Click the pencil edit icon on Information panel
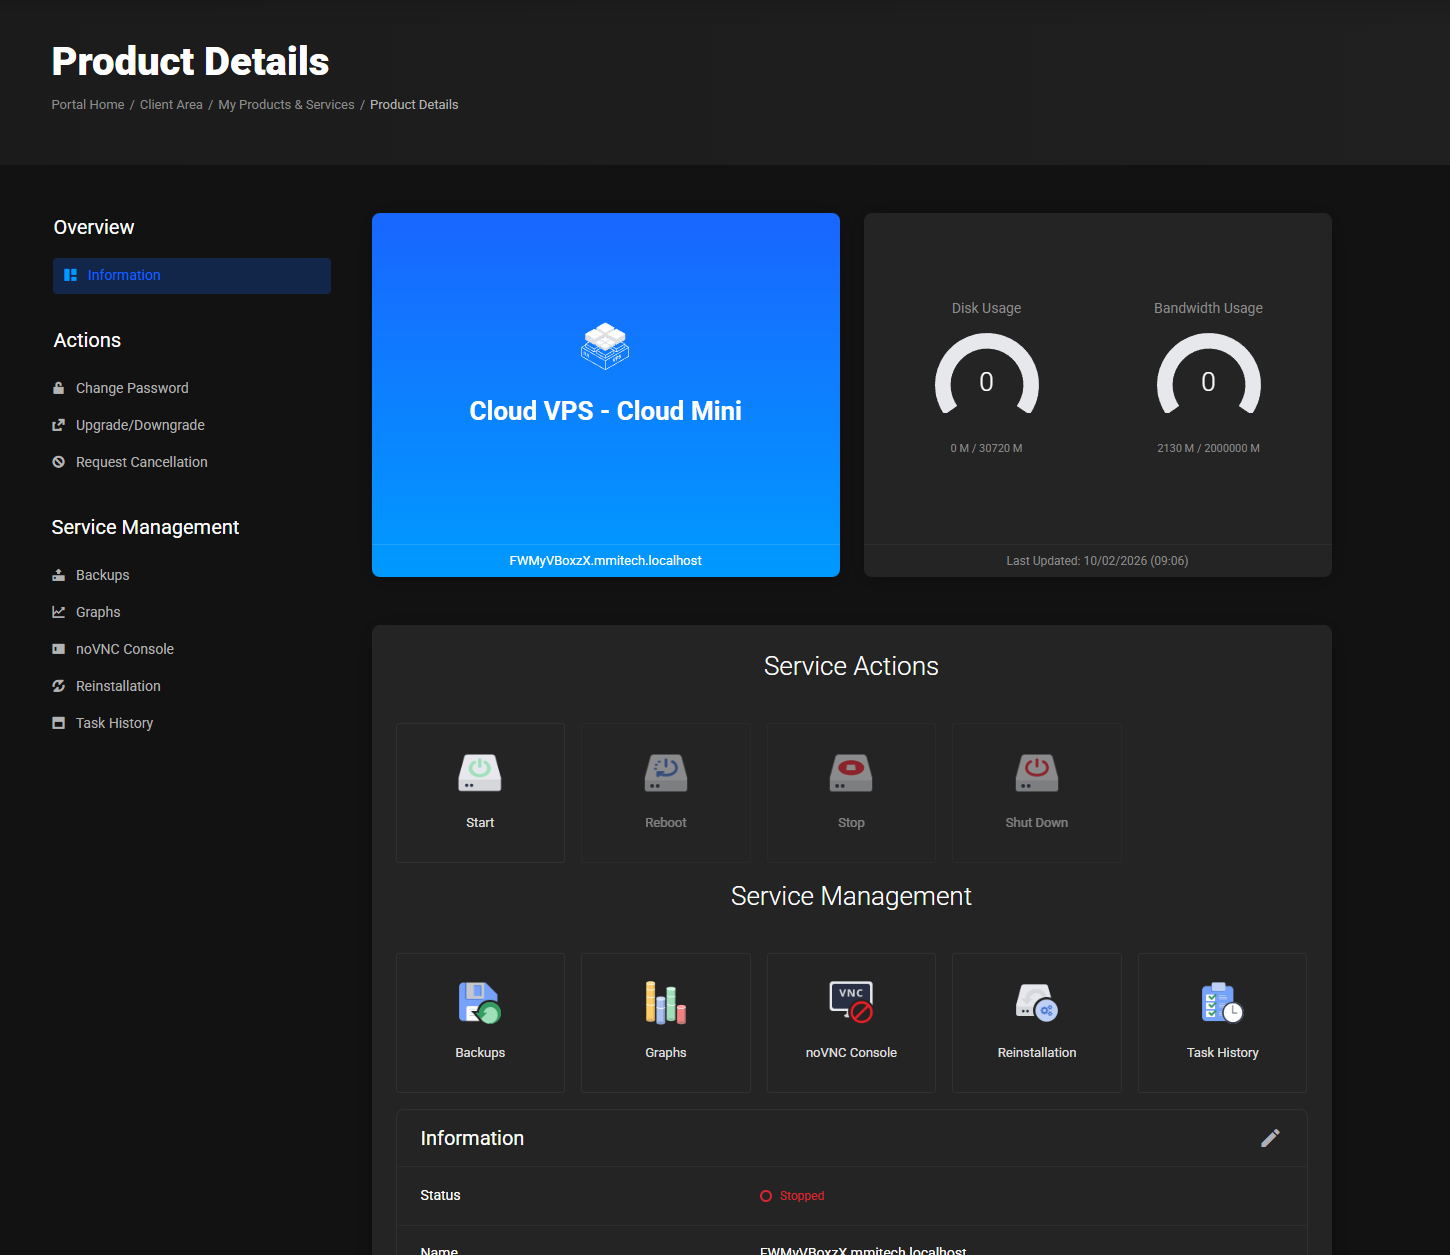The image size is (1450, 1255). (1271, 1138)
